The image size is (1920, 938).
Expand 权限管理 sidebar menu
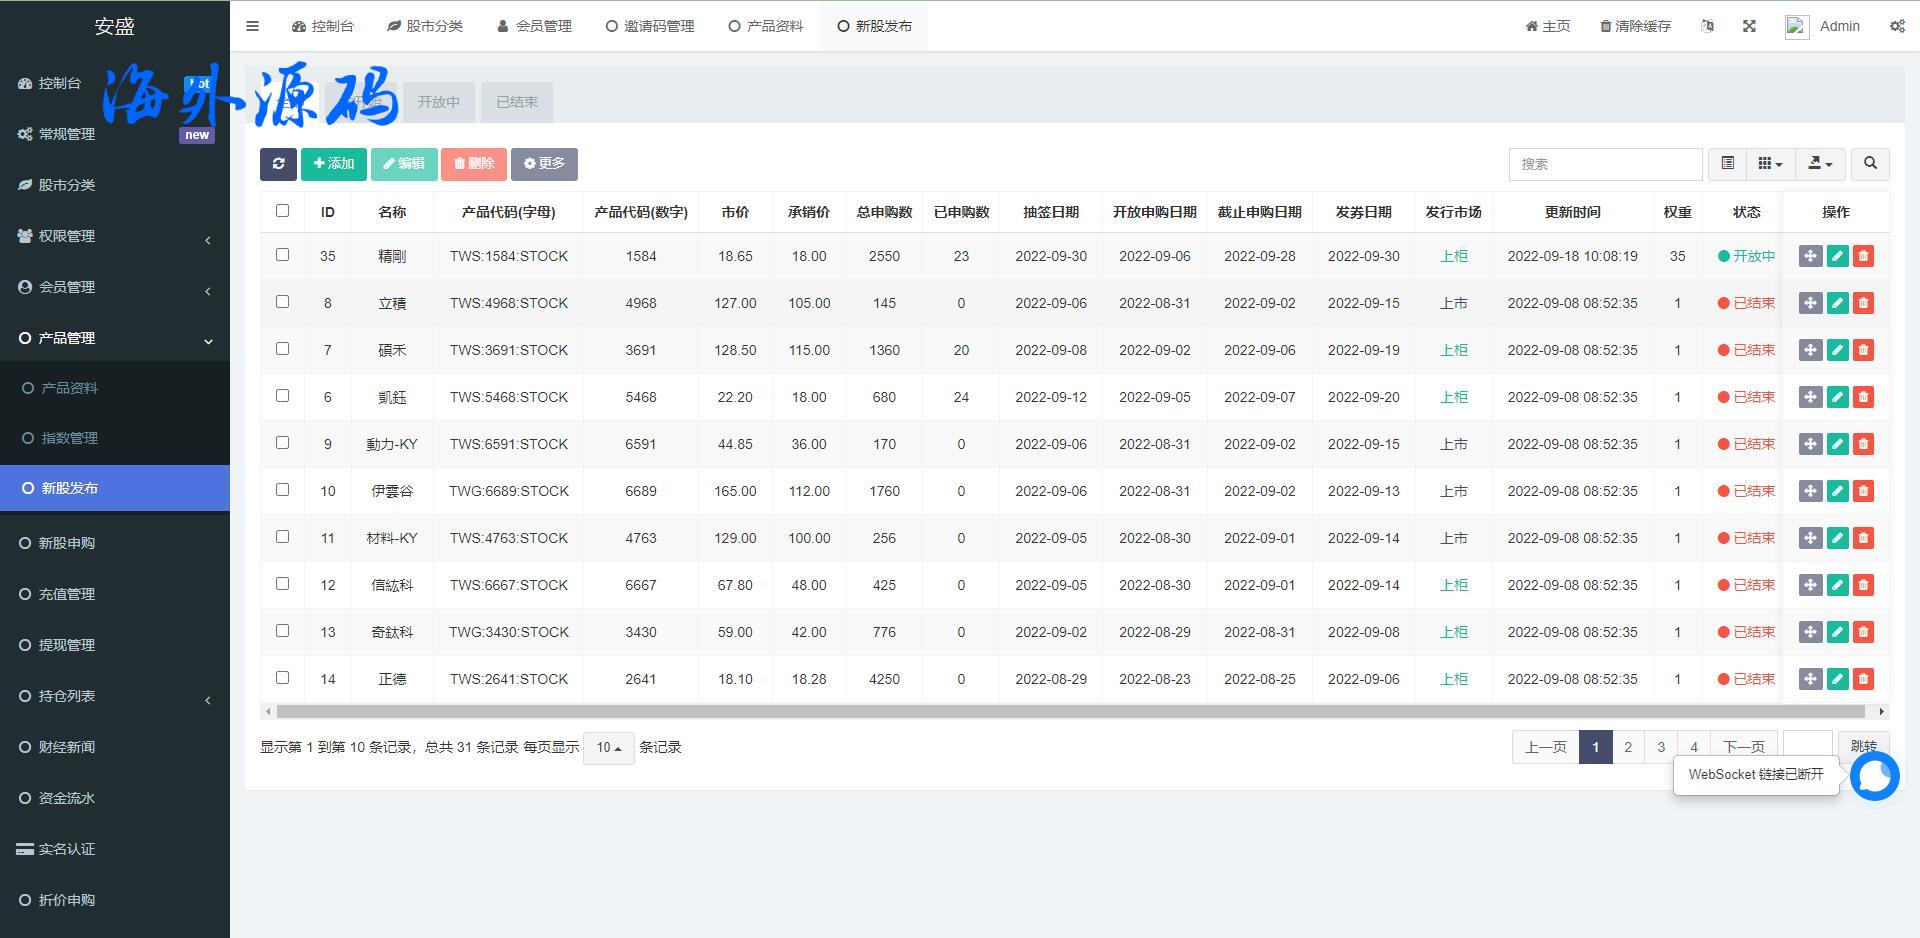pyautogui.click(x=115, y=236)
